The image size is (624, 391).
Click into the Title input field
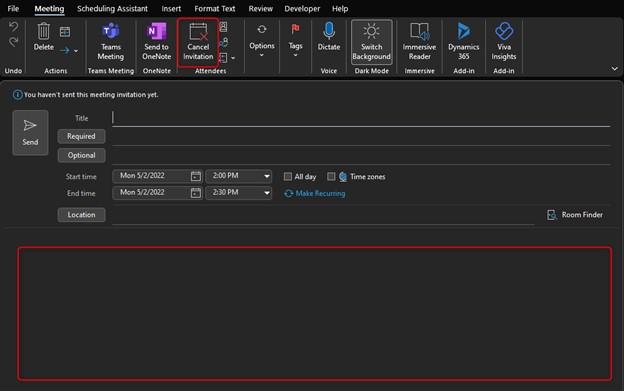click(361, 118)
